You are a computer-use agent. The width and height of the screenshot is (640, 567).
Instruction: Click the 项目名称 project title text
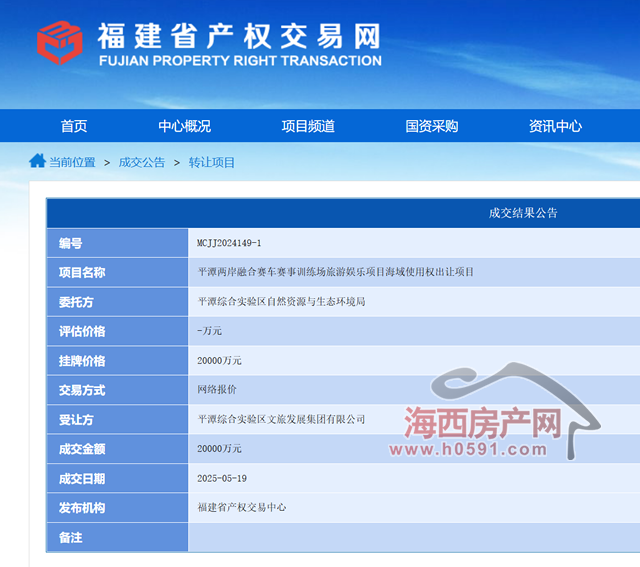(336, 272)
